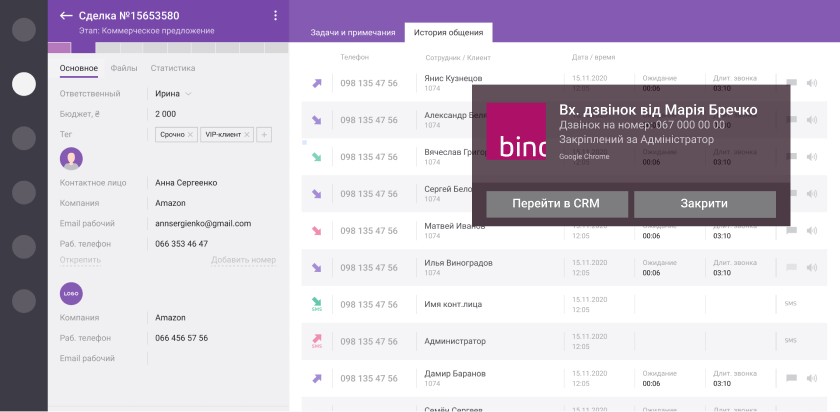The width and height of the screenshot is (840, 412).
Task: Add a new tag with the plus button
Action: [264, 135]
